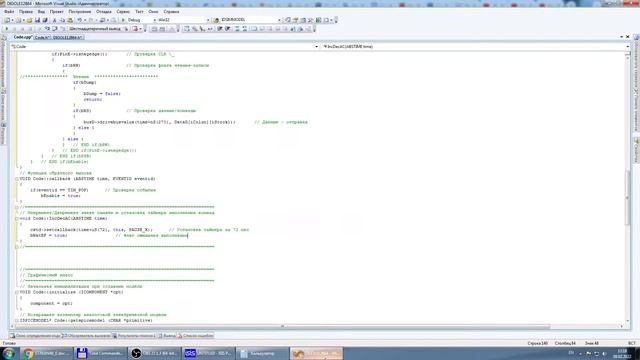Switch to the floppy-disk app in taskbar

100,353
